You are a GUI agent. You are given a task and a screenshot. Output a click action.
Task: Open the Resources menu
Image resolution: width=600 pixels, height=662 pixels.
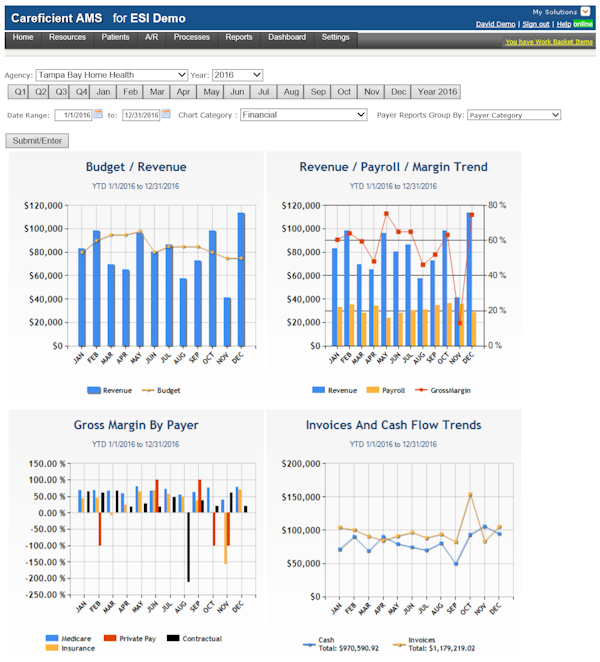point(67,37)
